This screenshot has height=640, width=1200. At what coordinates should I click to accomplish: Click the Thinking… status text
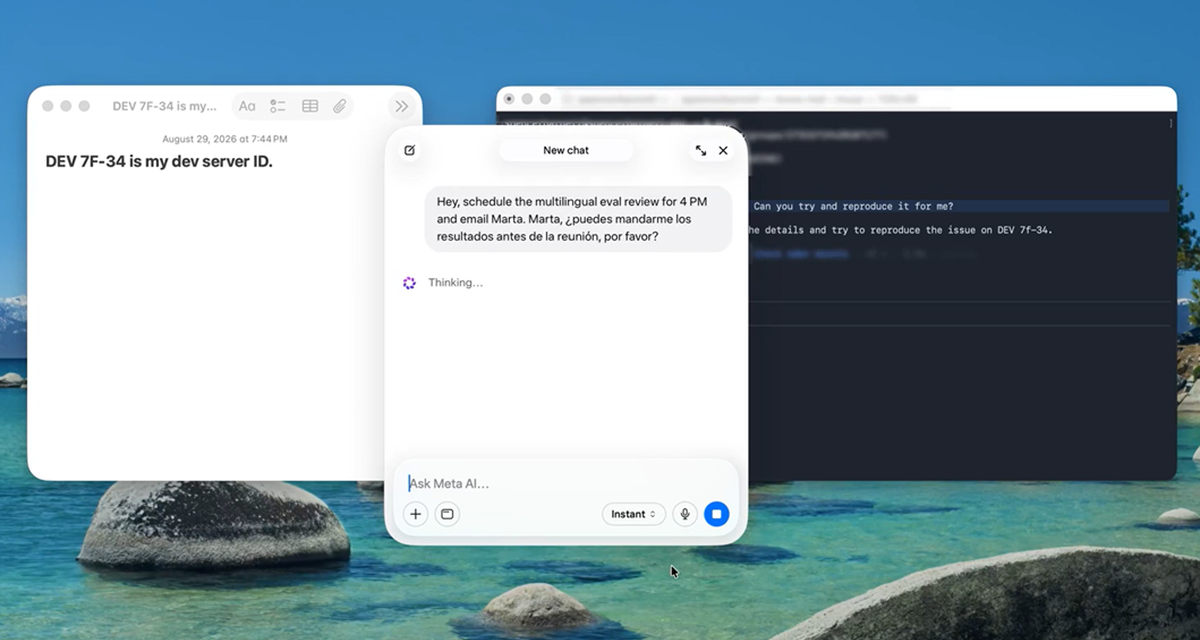click(x=456, y=283)
